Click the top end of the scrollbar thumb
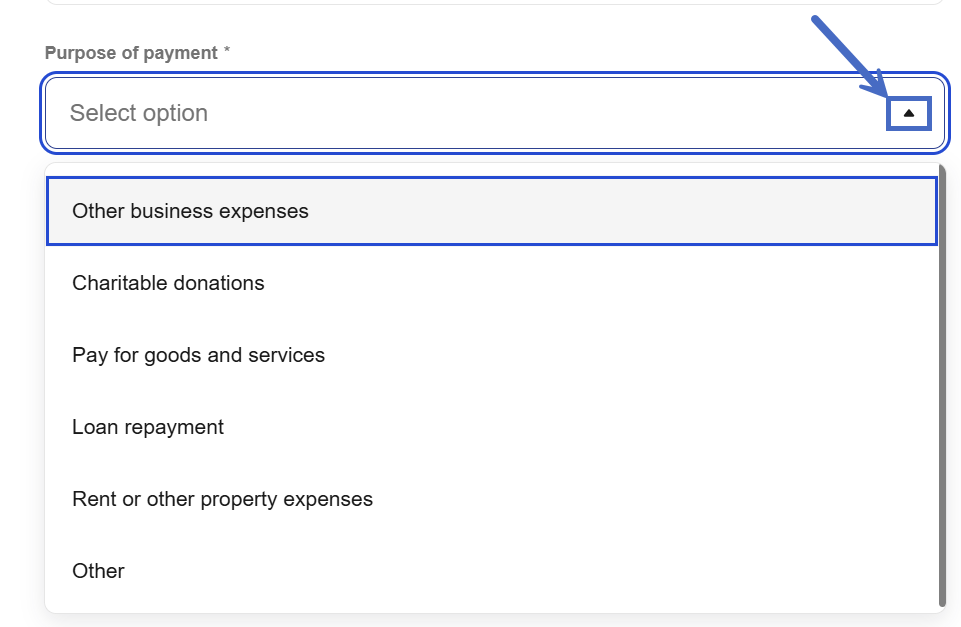 (x=942, y=180)
